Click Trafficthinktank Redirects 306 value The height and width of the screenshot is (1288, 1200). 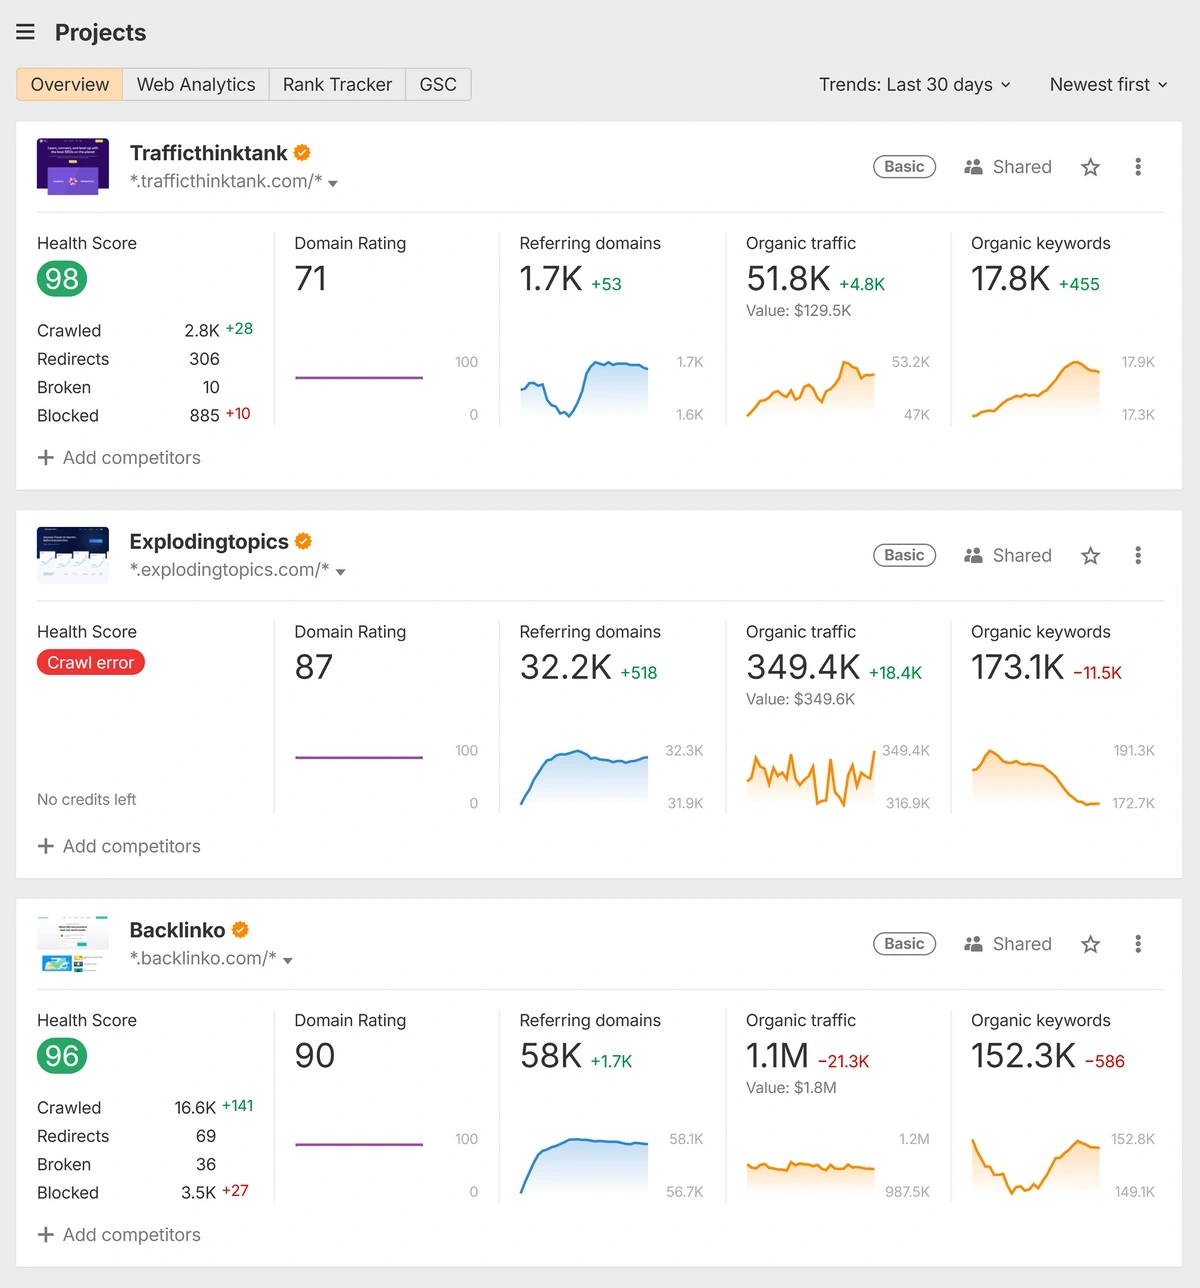(204, 359)
